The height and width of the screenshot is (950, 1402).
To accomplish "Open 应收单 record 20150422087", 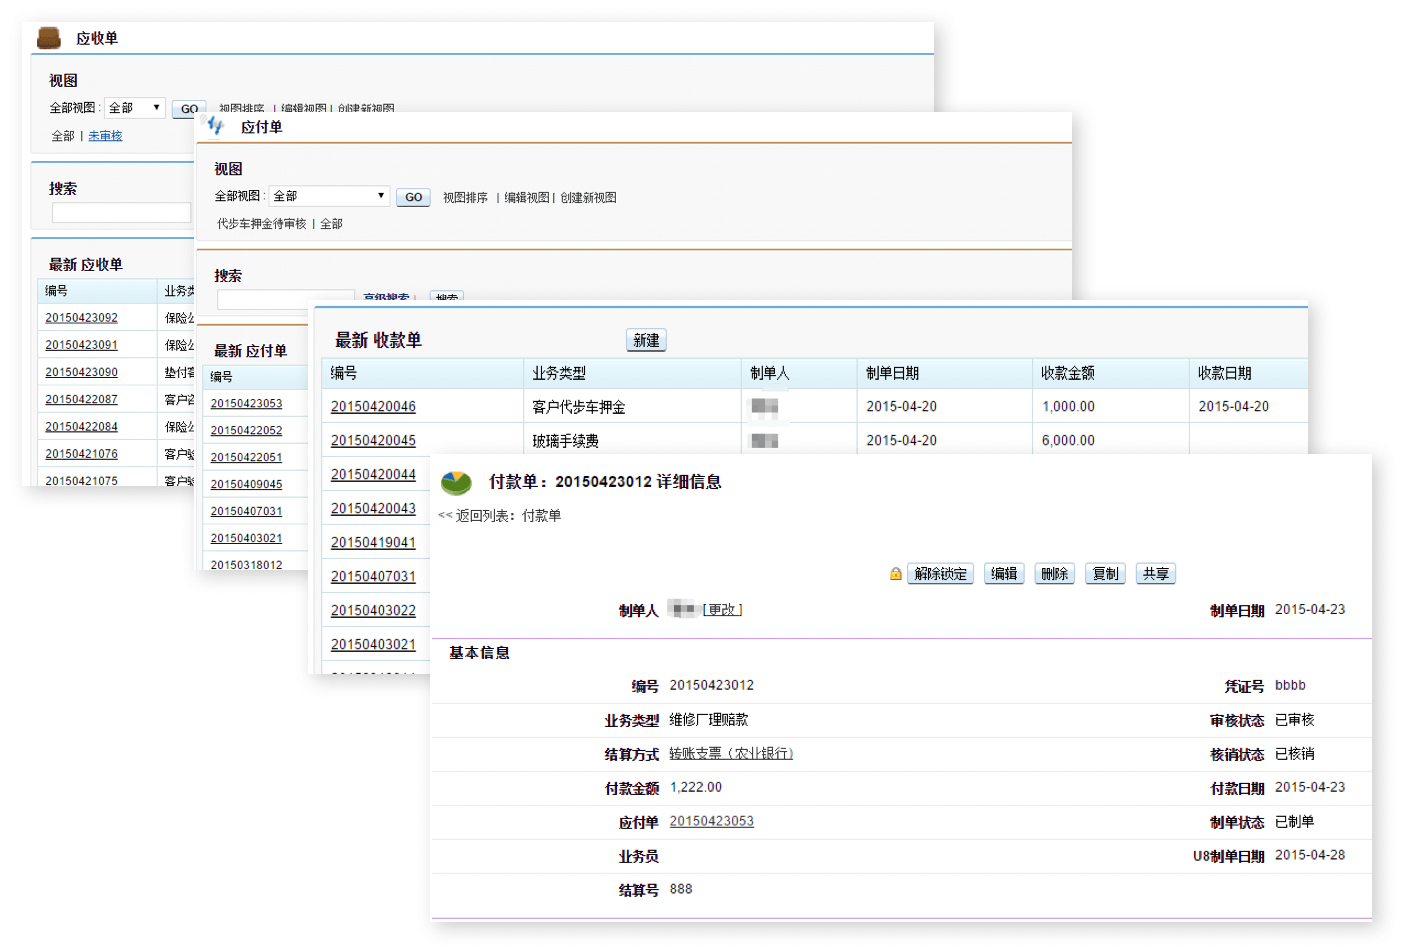I will (x=81, y=399).
